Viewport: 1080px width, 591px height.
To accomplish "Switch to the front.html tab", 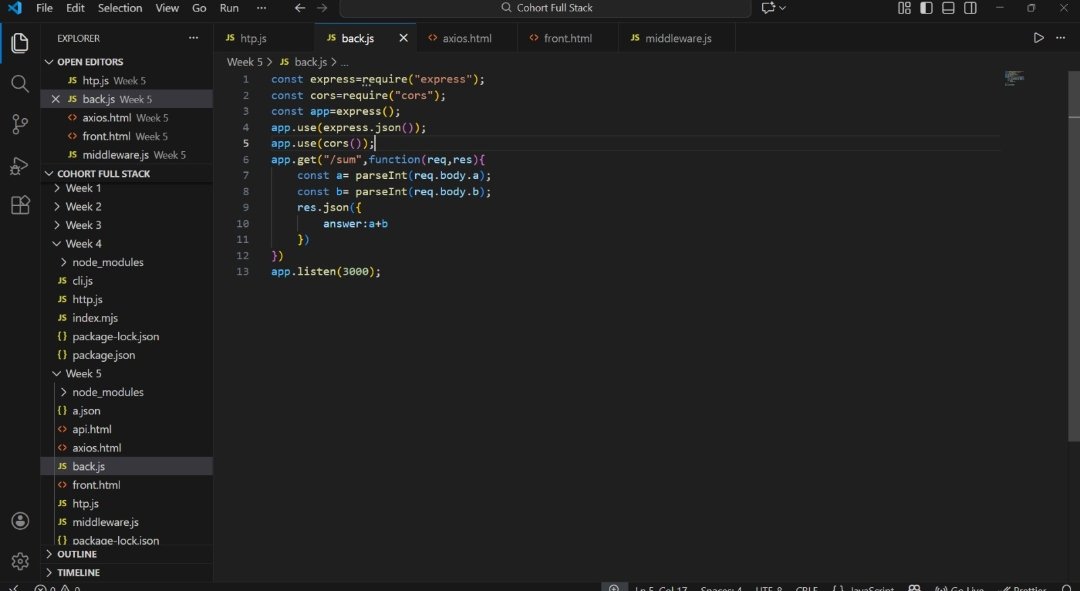I will pos(568,38).
